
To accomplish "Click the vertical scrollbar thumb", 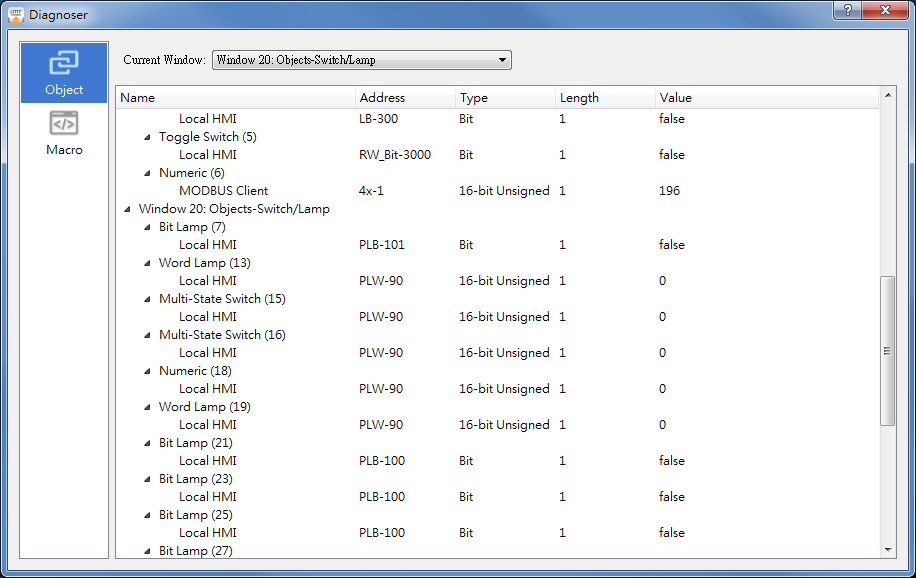I will pyautogui.click(x=888, y=350).
